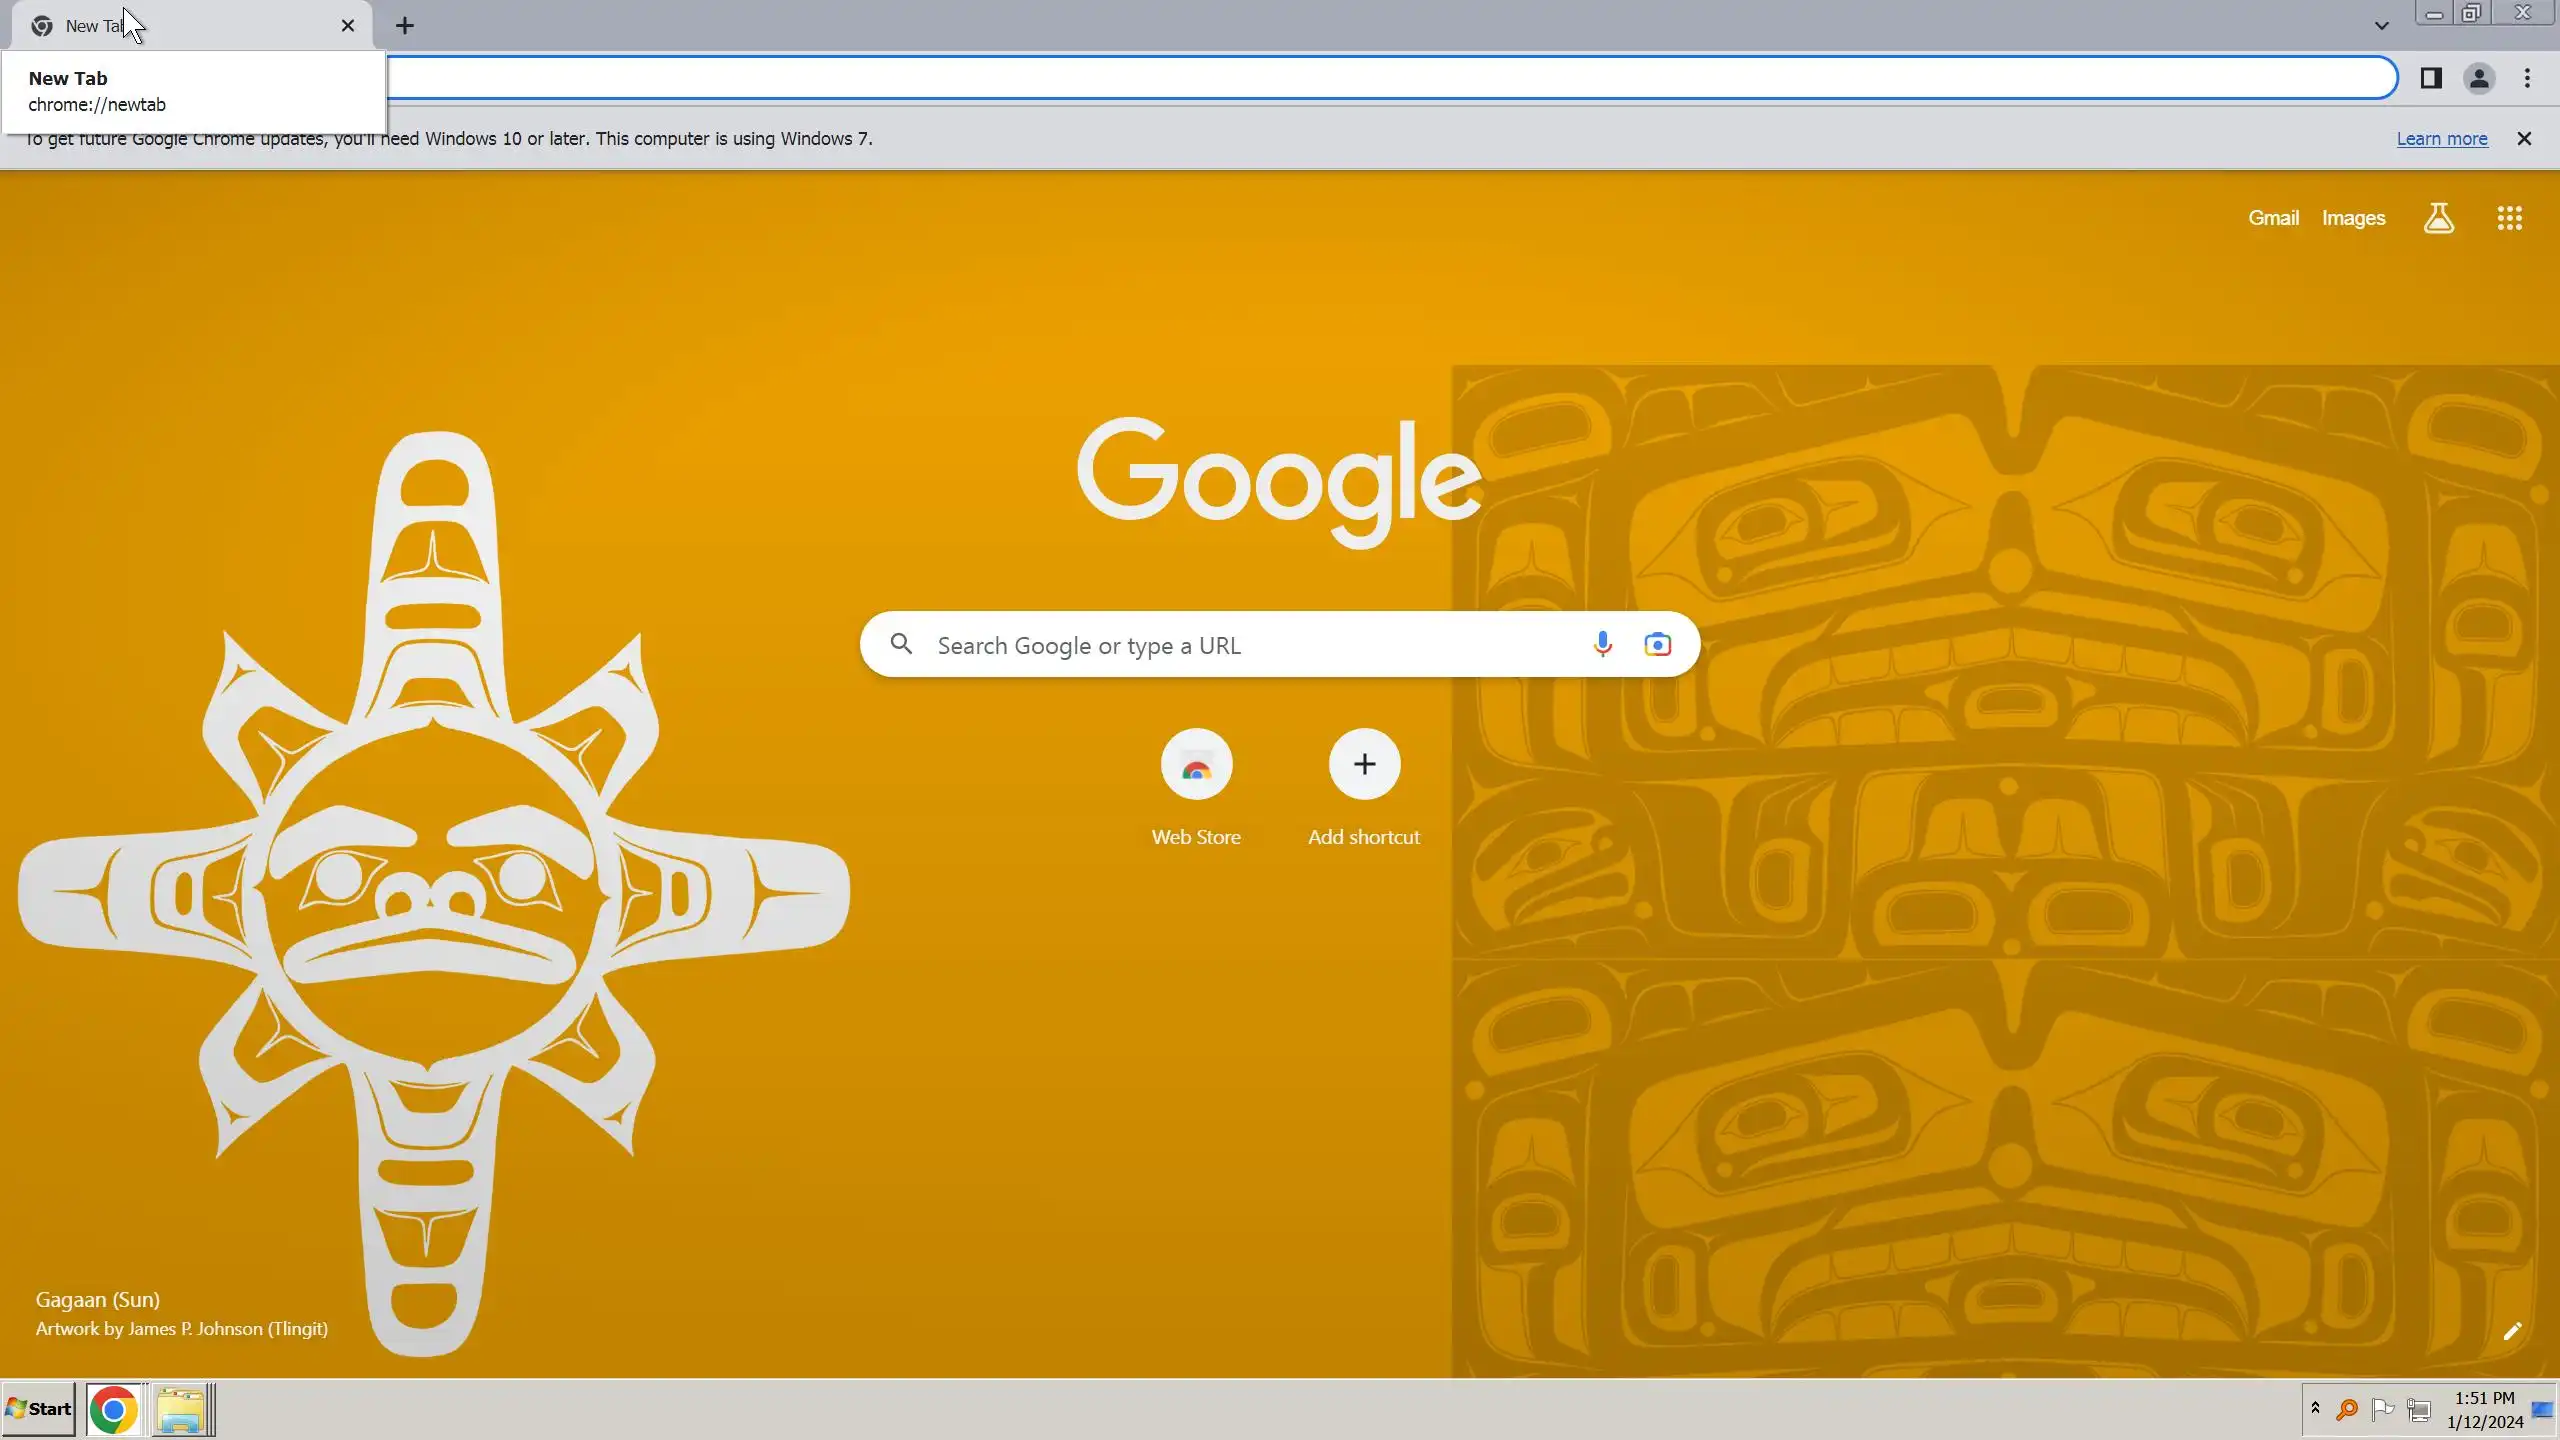
Task: Toggle the Chrome side panel
Action: pyautogui.click(x=2431, y=78)
